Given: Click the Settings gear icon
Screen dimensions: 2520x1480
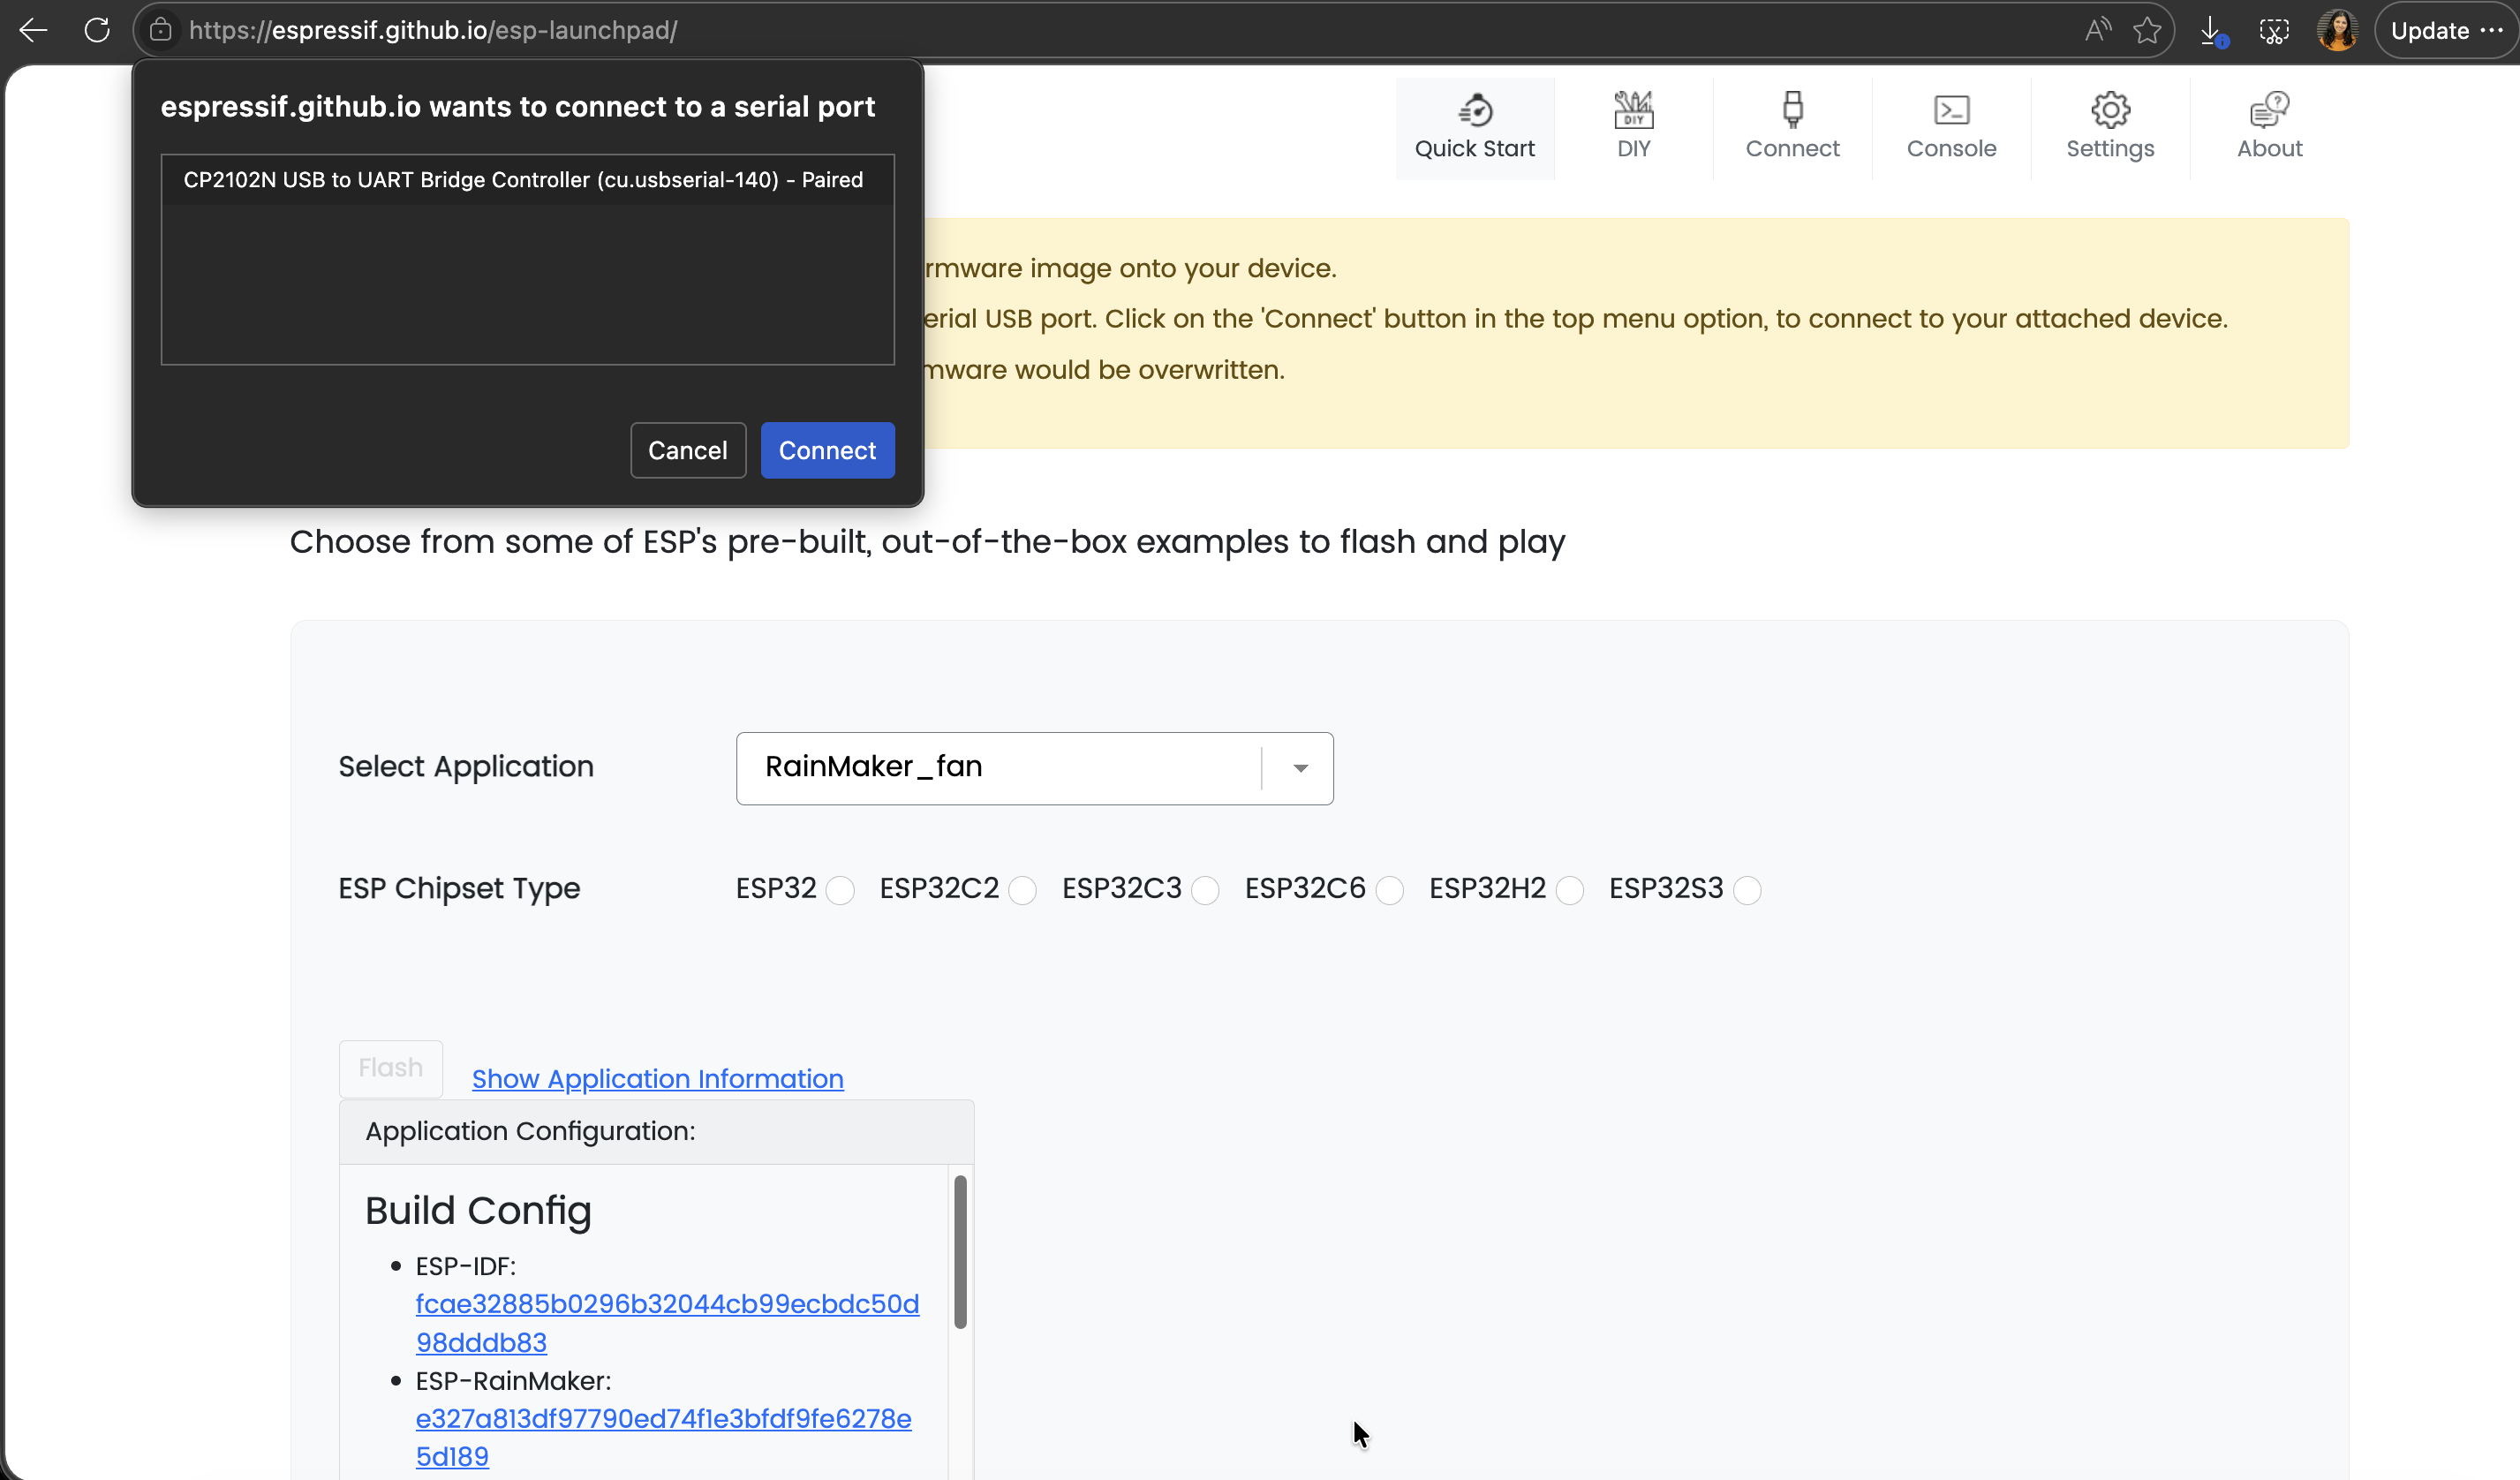Looking at the screenshot, I should [x=2110, y=110].
